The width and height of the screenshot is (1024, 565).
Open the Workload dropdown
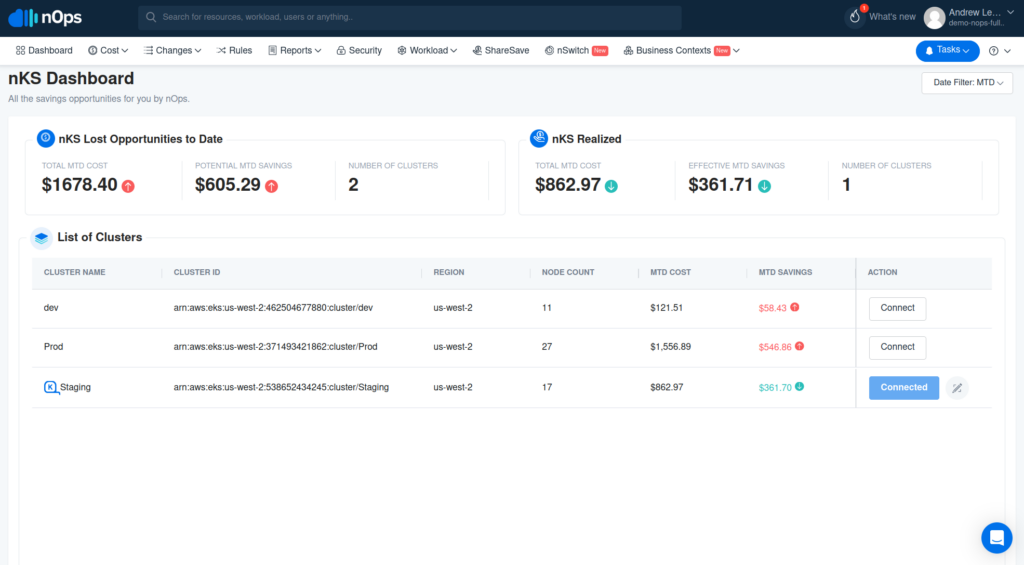click(x=427, y=50)
